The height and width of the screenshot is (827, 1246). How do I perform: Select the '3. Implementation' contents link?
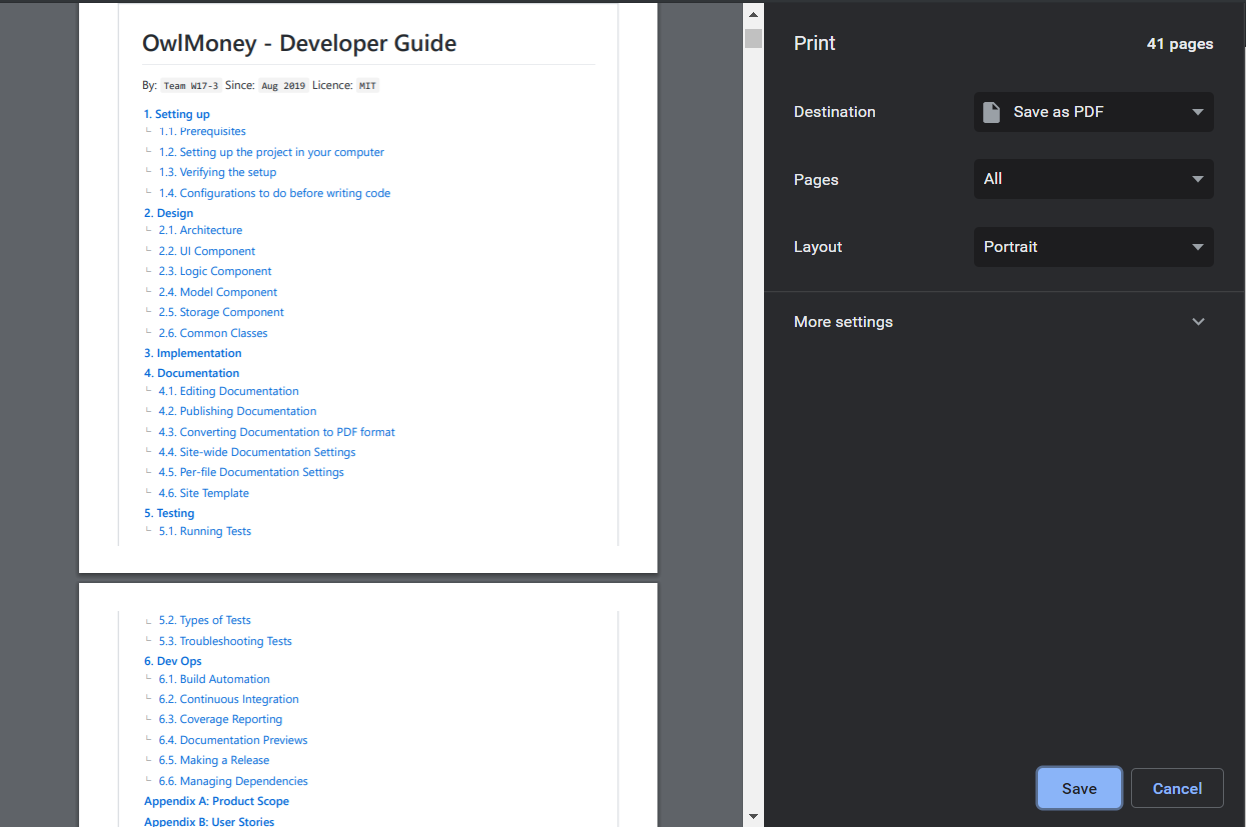[193, 353]
